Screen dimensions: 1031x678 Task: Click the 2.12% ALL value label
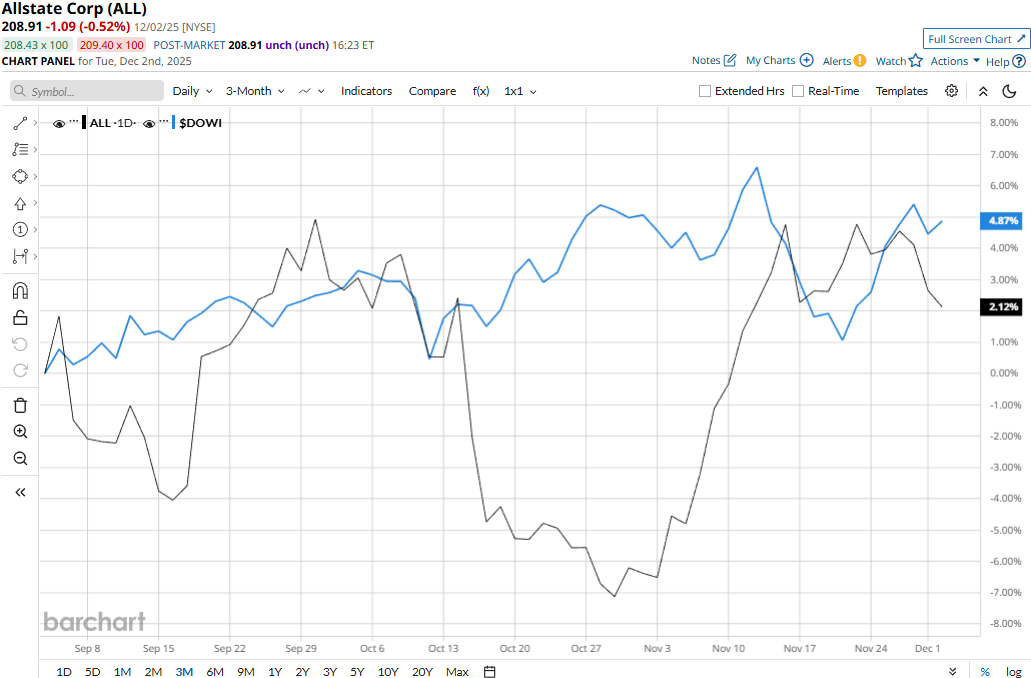coord(1003,306)
